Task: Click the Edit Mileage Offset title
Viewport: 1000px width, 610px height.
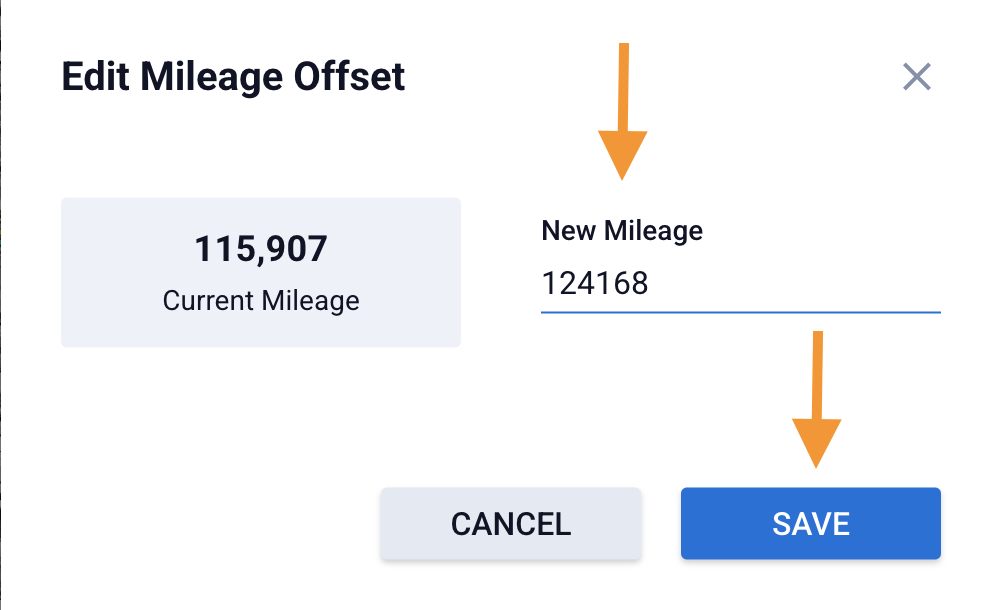Action: coord(233,77)
